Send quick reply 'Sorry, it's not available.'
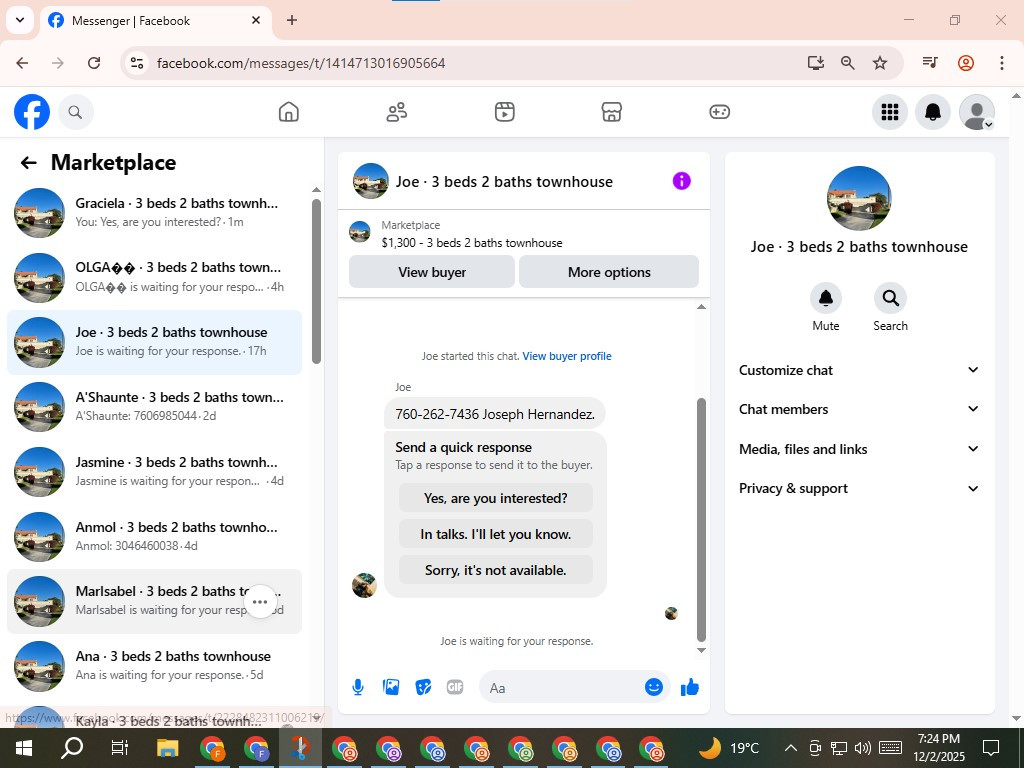Viewport: 1024px width, 768px height. [x=496, y=570]
